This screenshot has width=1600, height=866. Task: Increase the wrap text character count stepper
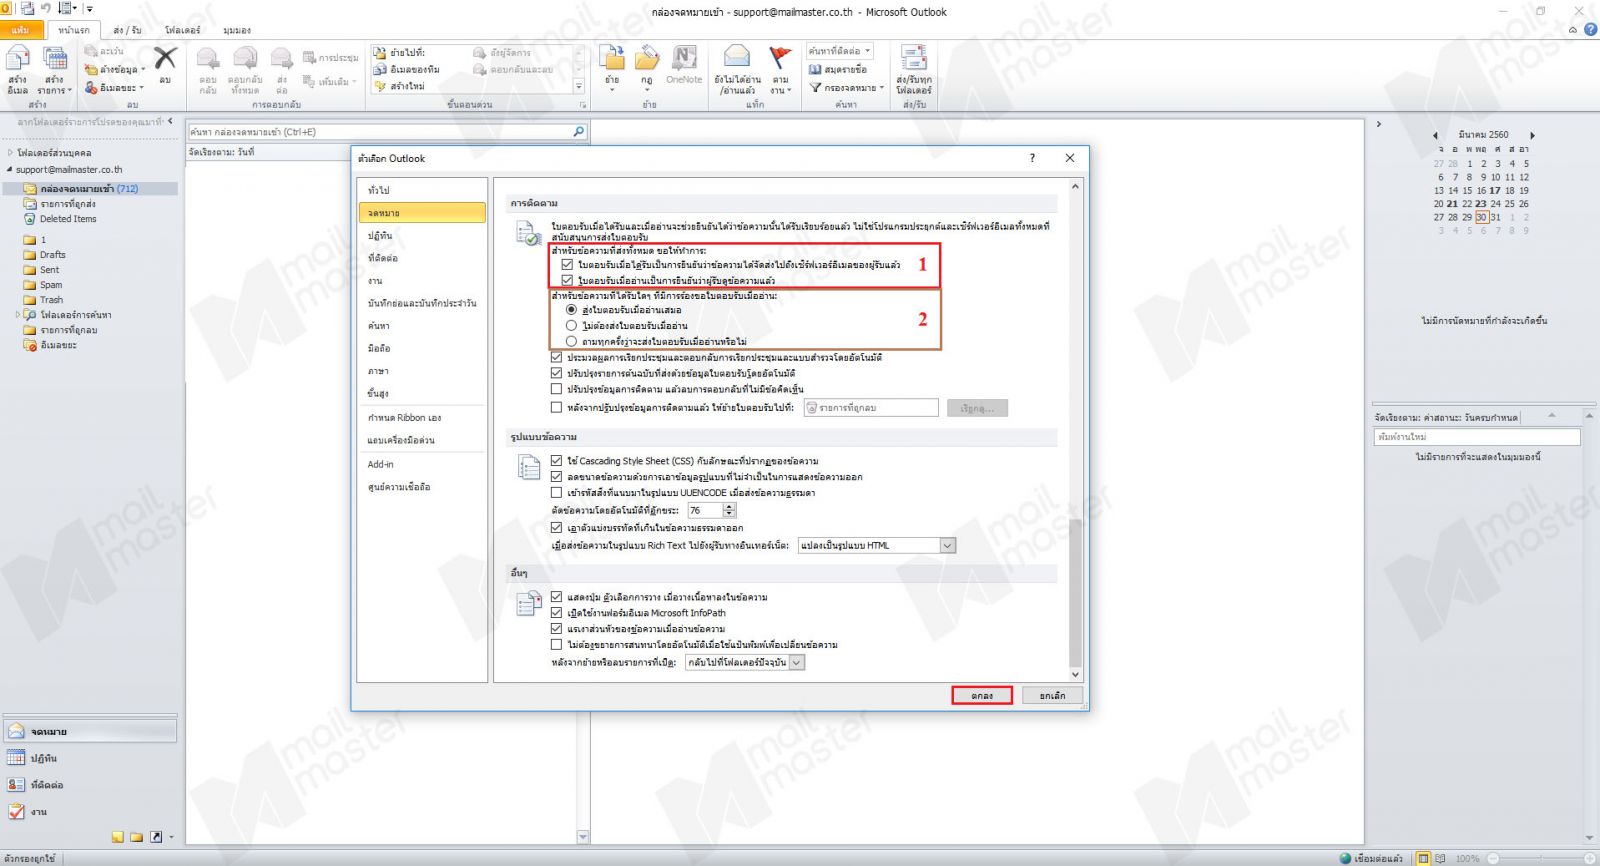pyautogui.click(x=729, y=507)
